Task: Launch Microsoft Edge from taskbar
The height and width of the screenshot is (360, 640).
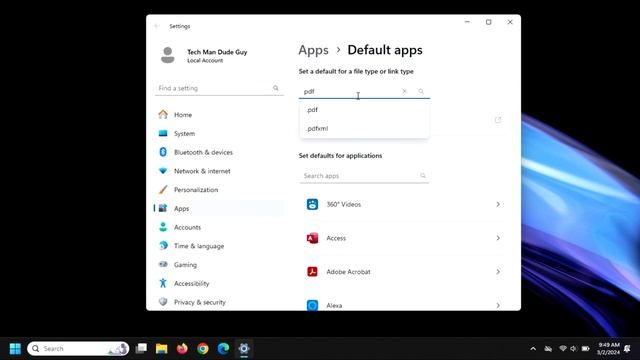Action: coord(223,349)
